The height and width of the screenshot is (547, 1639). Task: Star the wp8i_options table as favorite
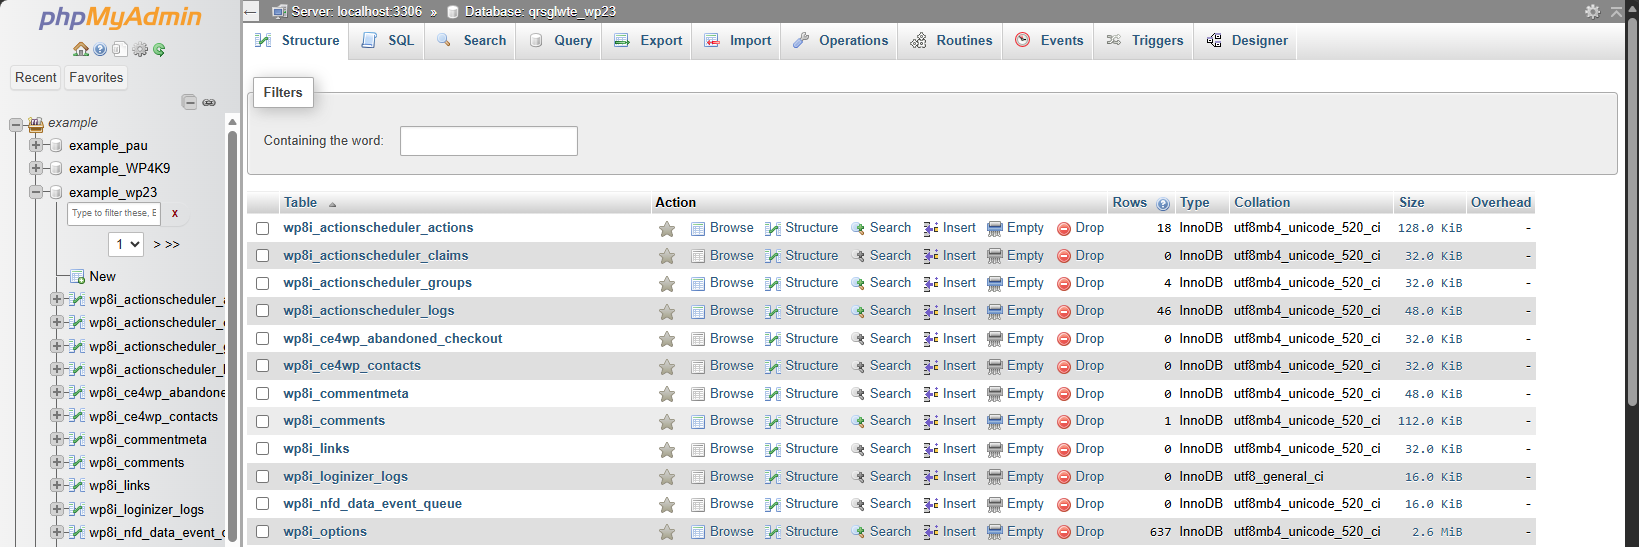coord(666,532)
